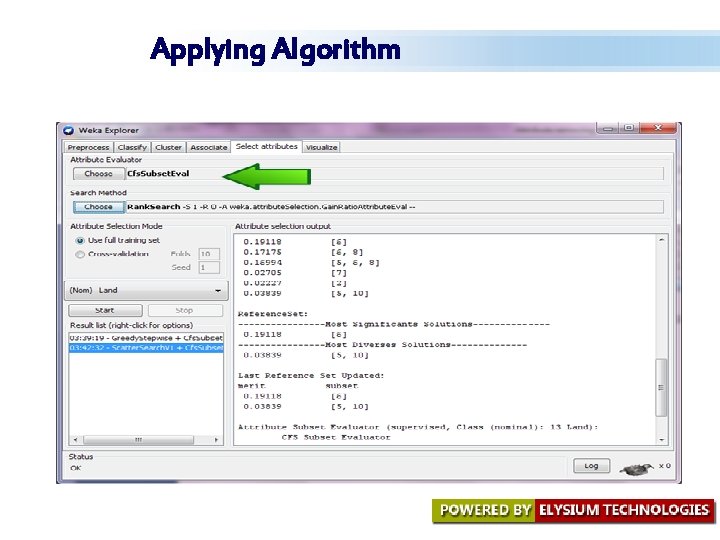
Task: Click the Weka bird status icon
Action: point(636,468)
